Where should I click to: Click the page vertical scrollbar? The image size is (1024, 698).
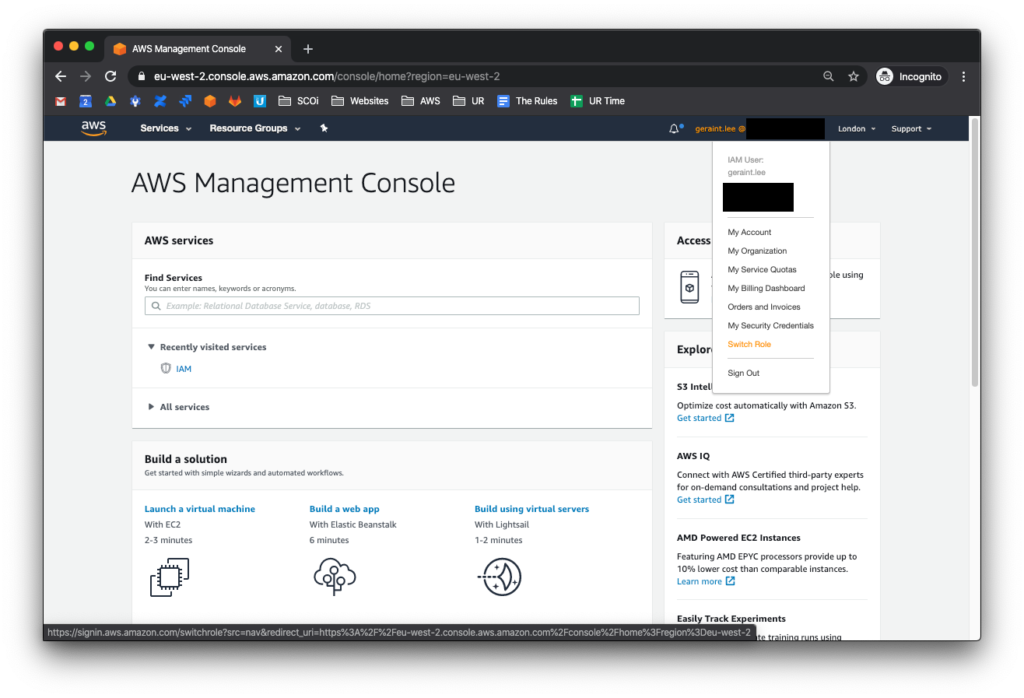[x=974, y=252]
